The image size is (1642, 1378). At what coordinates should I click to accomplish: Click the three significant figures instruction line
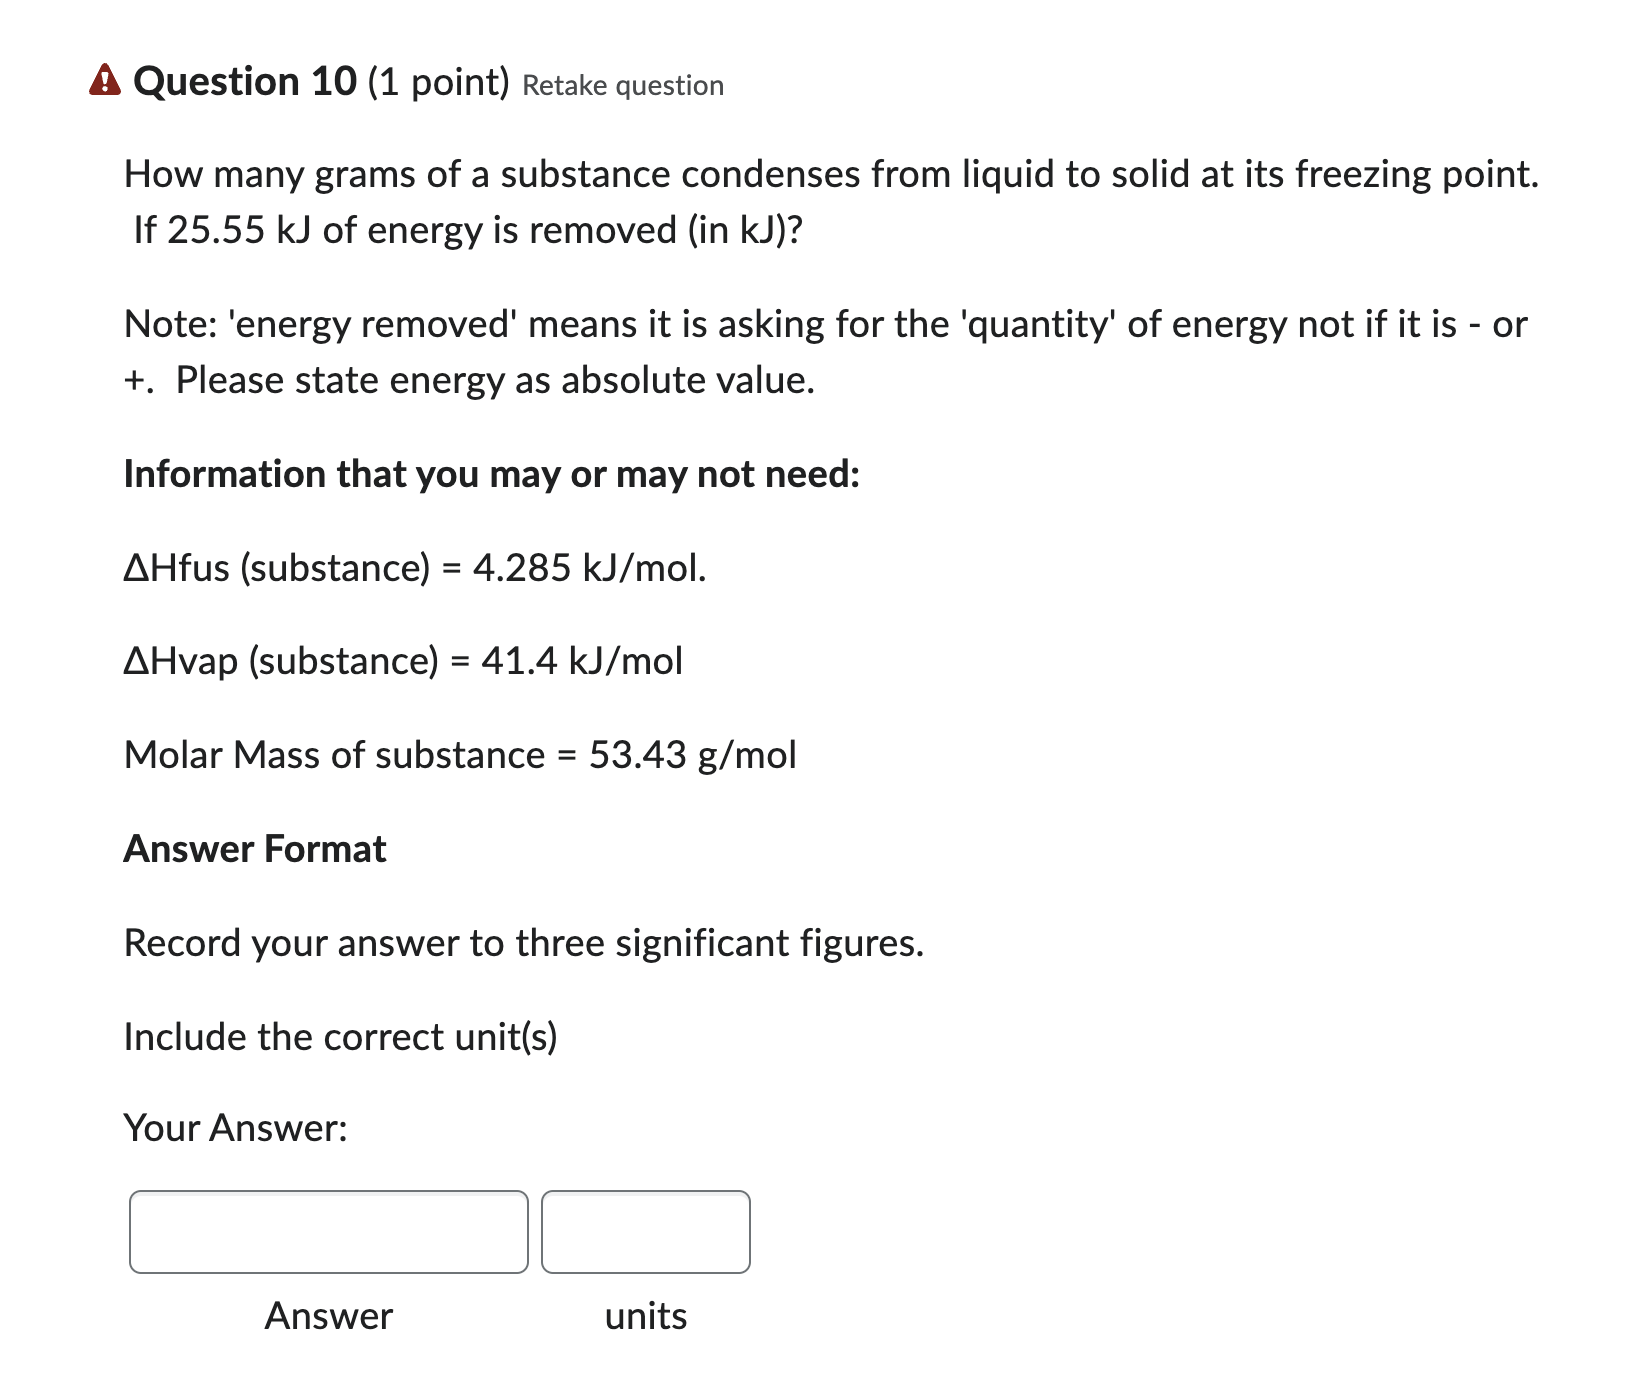click(523, 942)
